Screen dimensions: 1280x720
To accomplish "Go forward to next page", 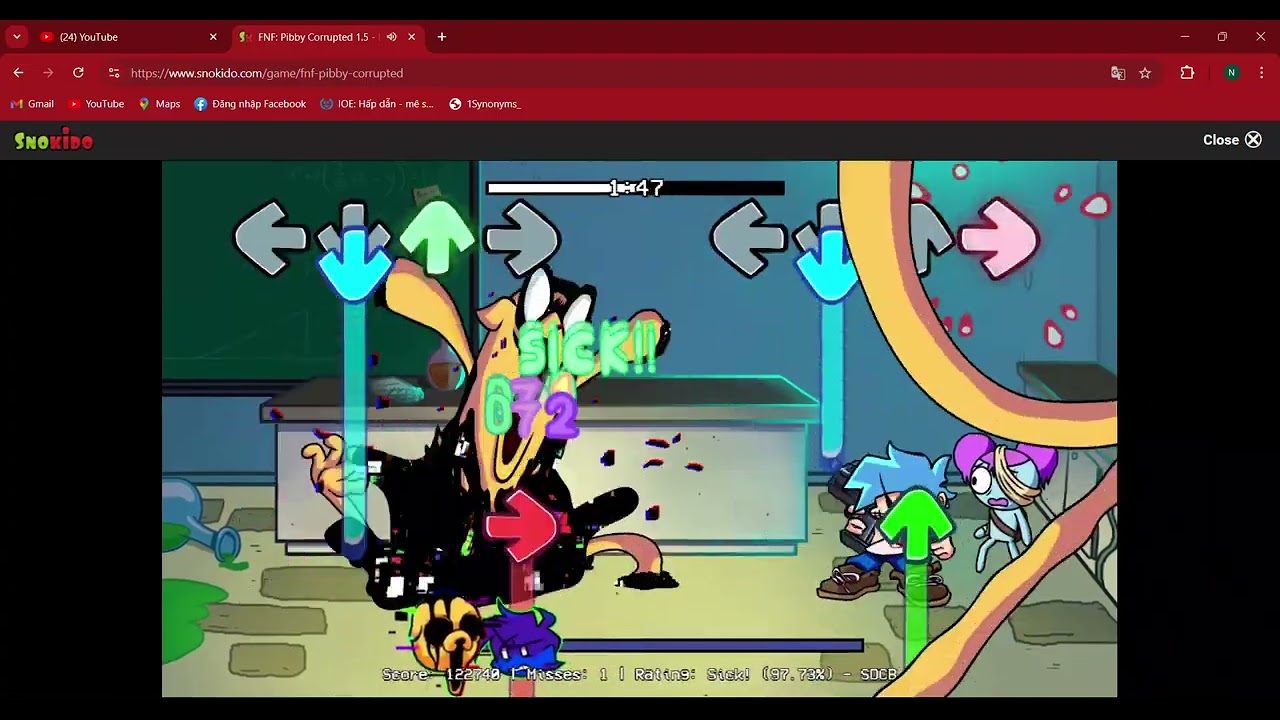I will pyautogui.click(x=48, y=73).
